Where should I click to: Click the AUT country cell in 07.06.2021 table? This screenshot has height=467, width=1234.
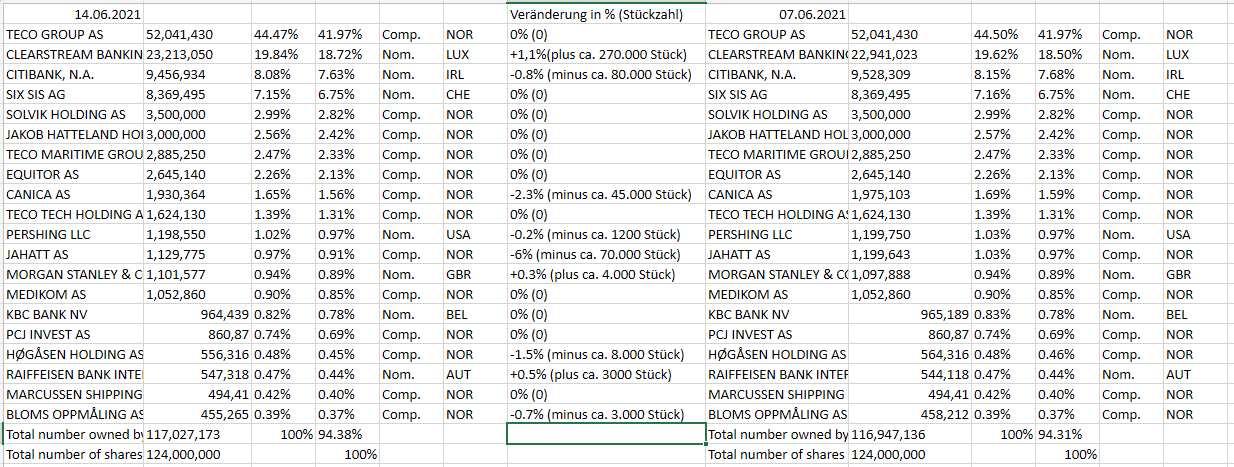(1195, 374)
